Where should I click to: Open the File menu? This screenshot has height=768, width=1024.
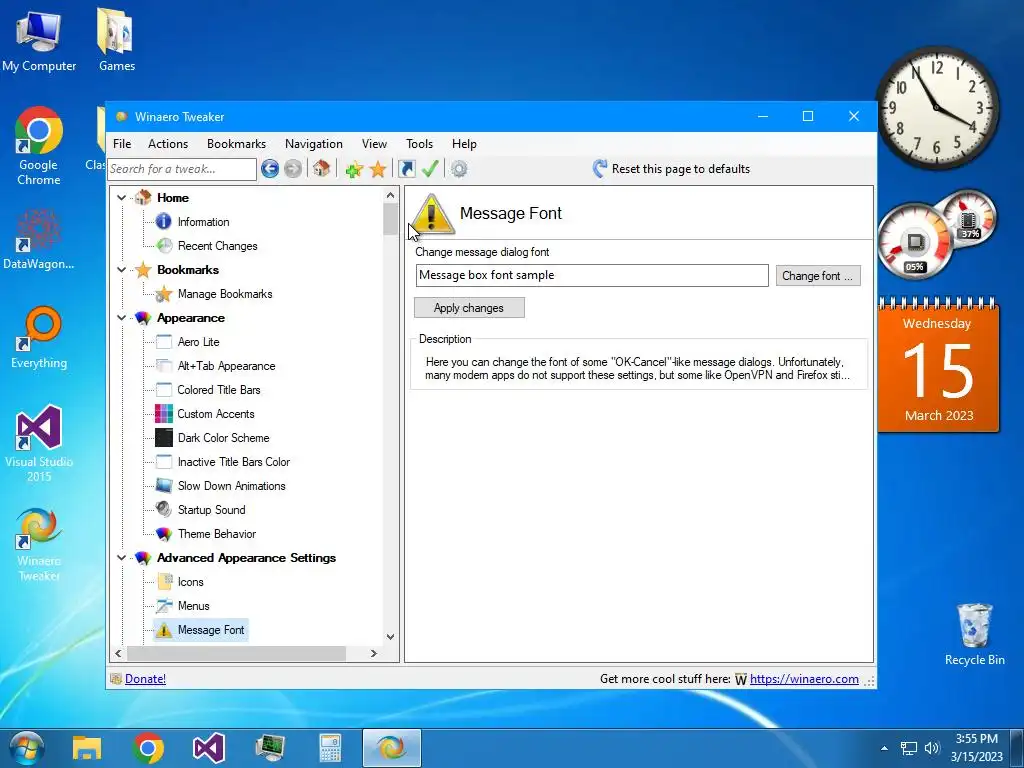coord(122,144)
